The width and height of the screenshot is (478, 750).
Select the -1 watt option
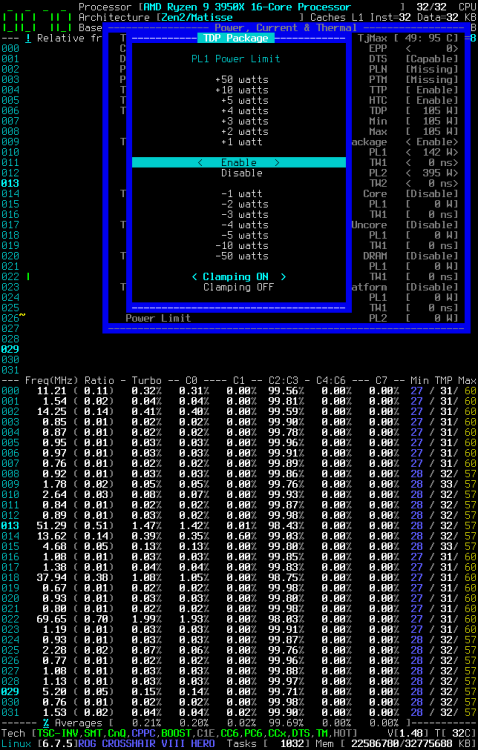[242, 194]
